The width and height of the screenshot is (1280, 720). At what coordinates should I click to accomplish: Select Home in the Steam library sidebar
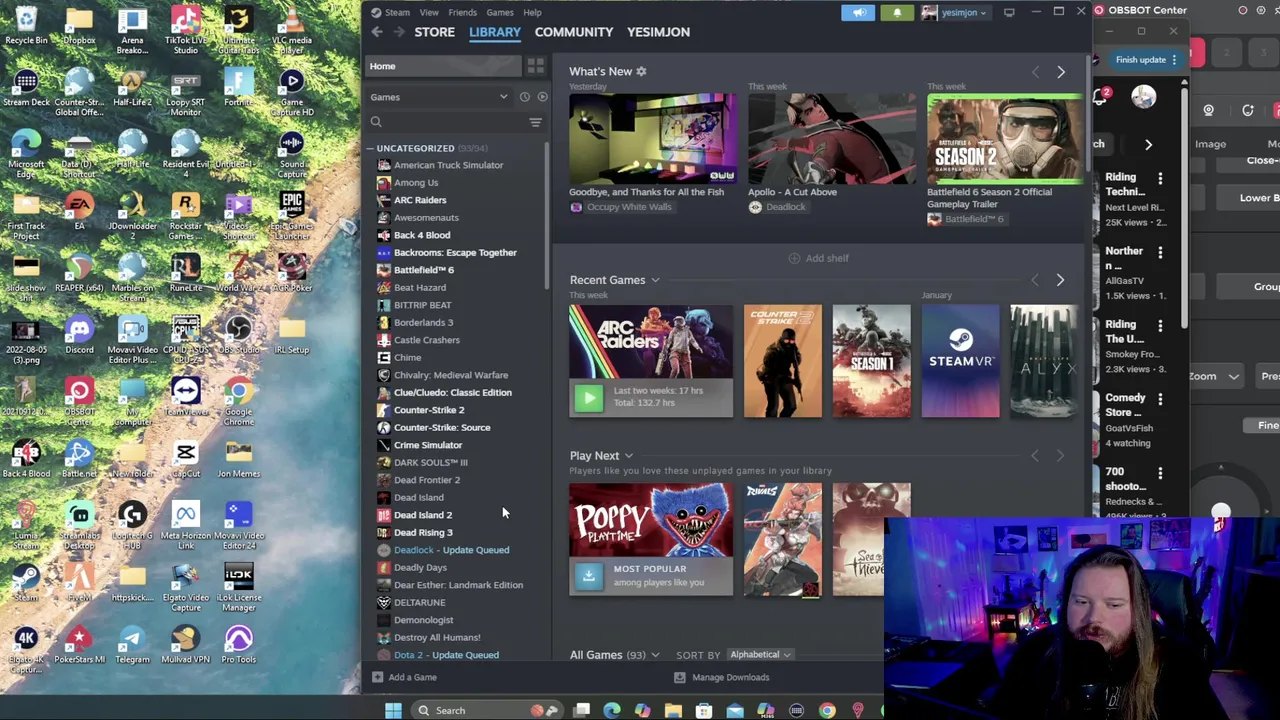click(x=444, y=66)
